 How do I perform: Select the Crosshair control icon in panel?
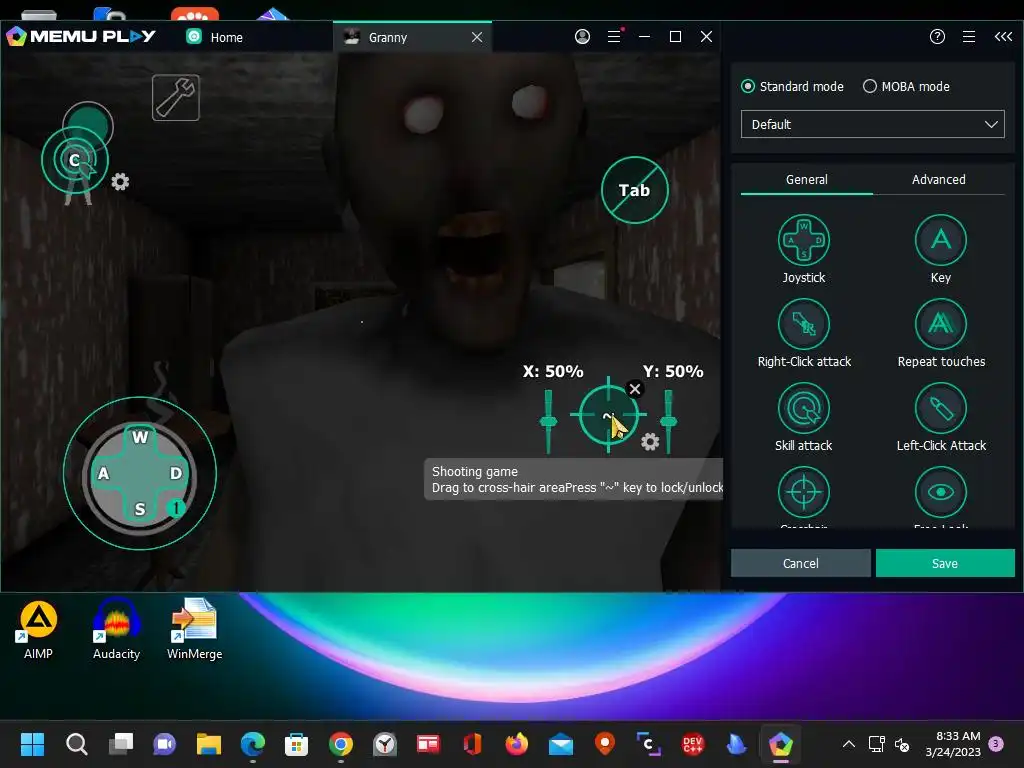tap(803, 492)
